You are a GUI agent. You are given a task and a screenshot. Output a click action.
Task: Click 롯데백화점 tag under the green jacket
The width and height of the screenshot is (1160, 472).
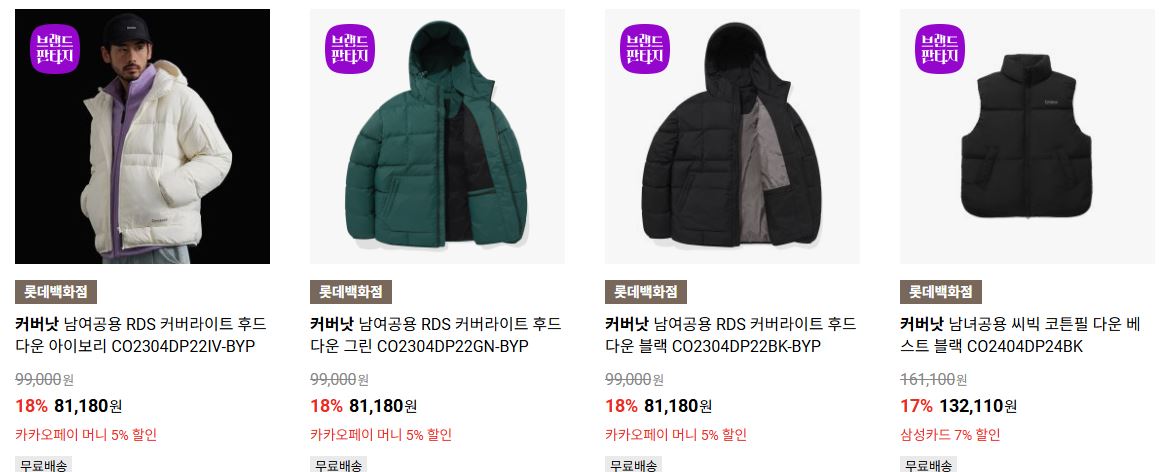(x=351, y=291)
